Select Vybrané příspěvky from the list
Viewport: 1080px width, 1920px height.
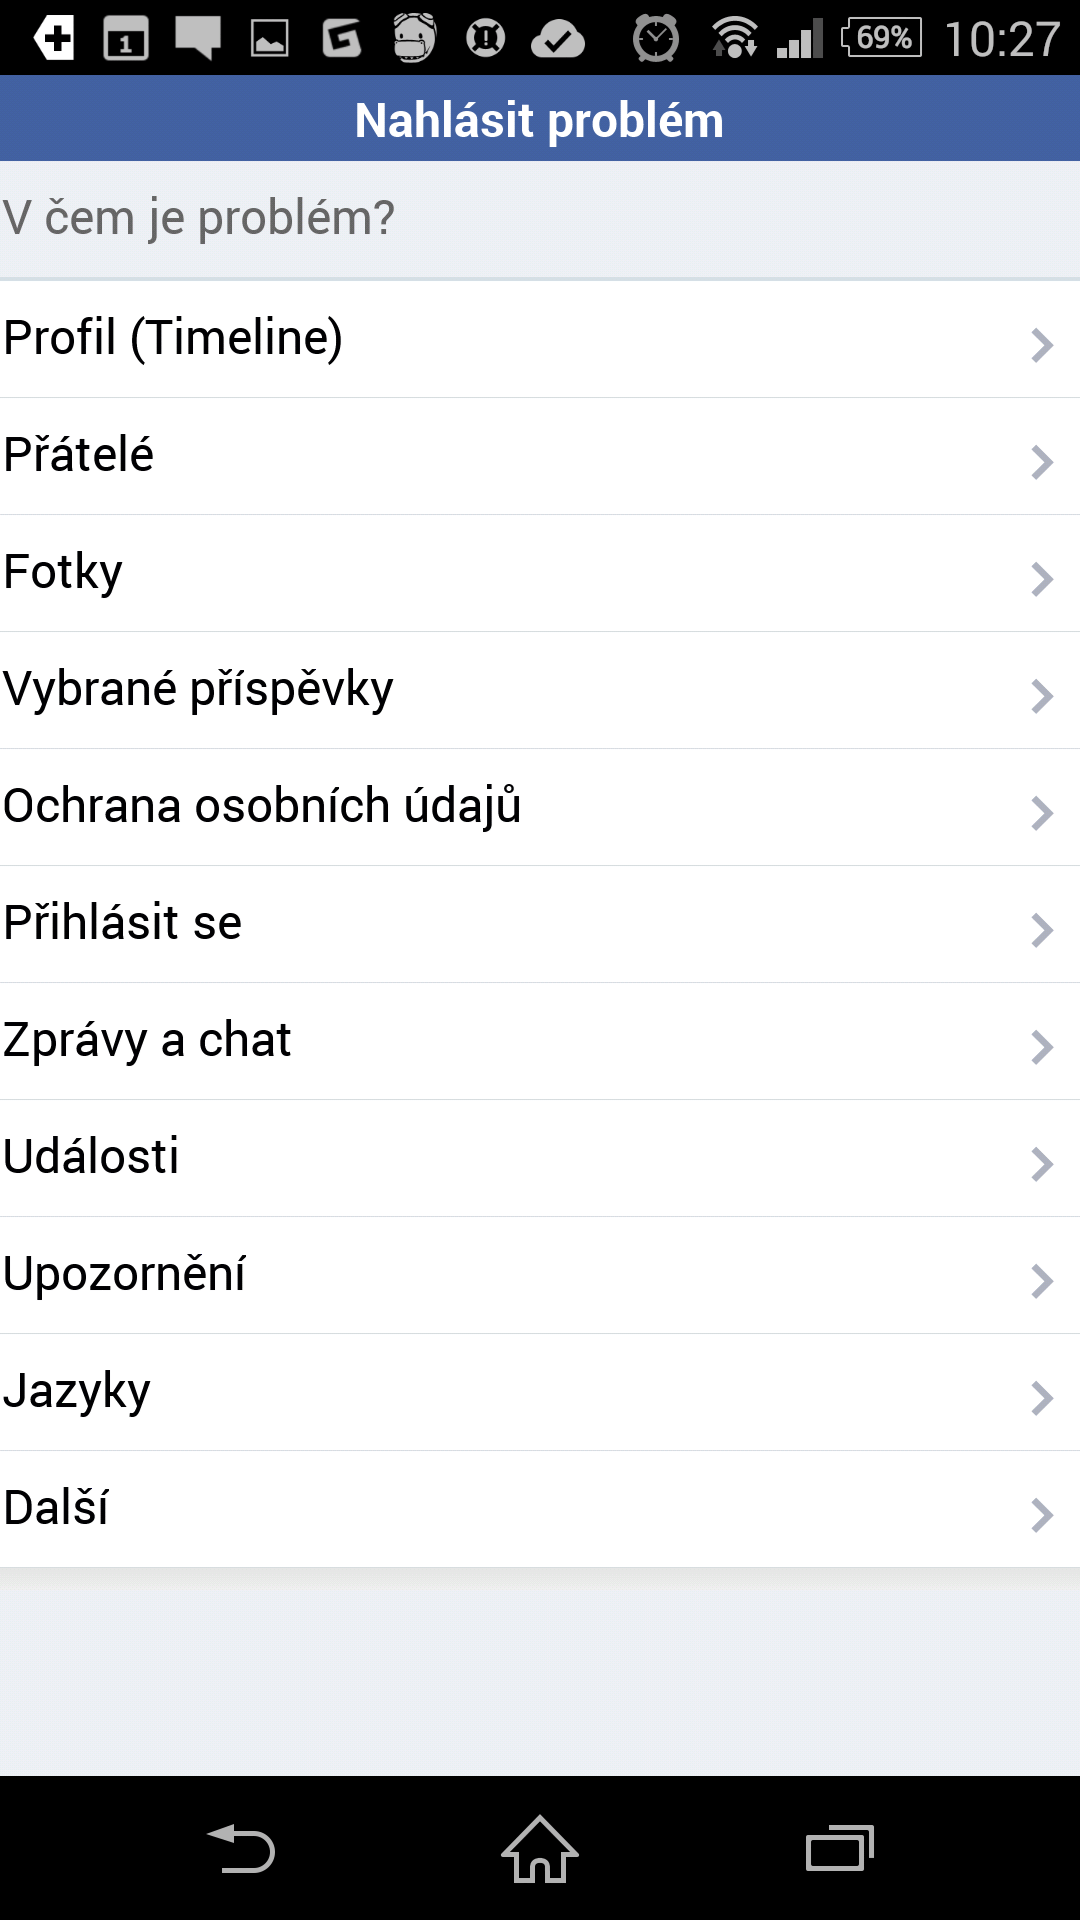click(540, 691)
